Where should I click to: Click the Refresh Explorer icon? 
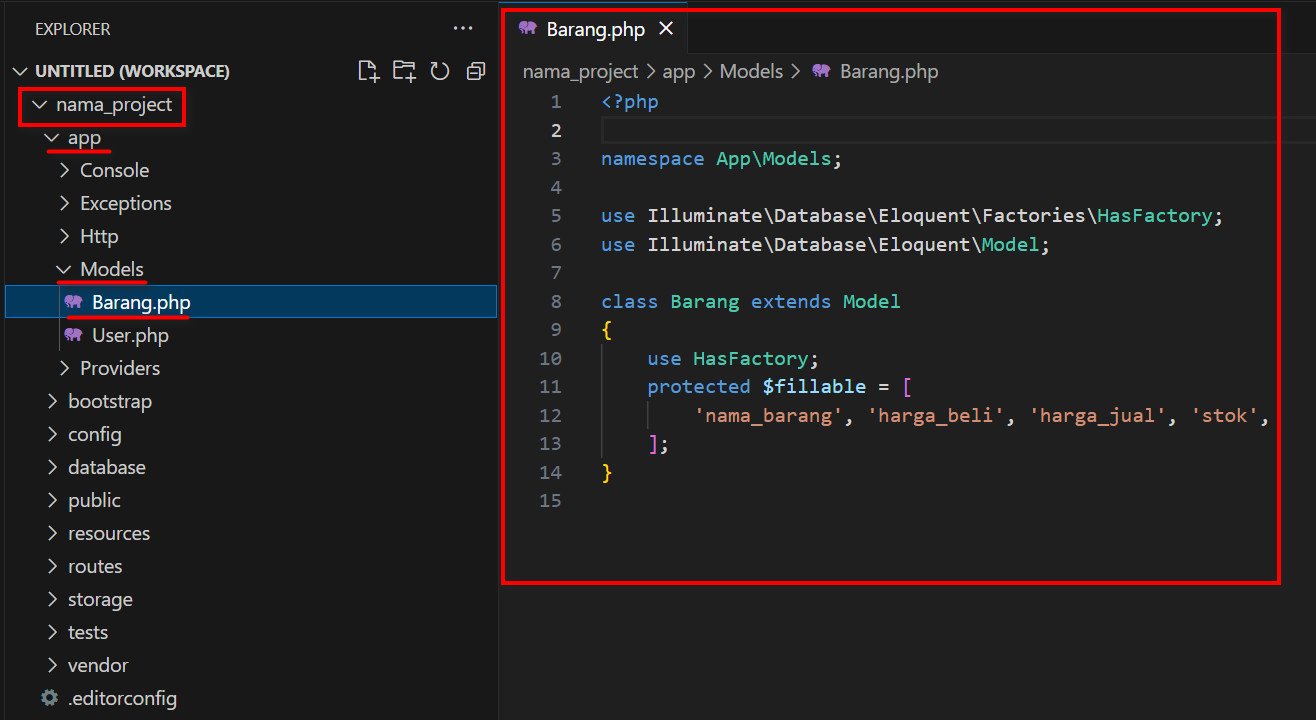440,71
